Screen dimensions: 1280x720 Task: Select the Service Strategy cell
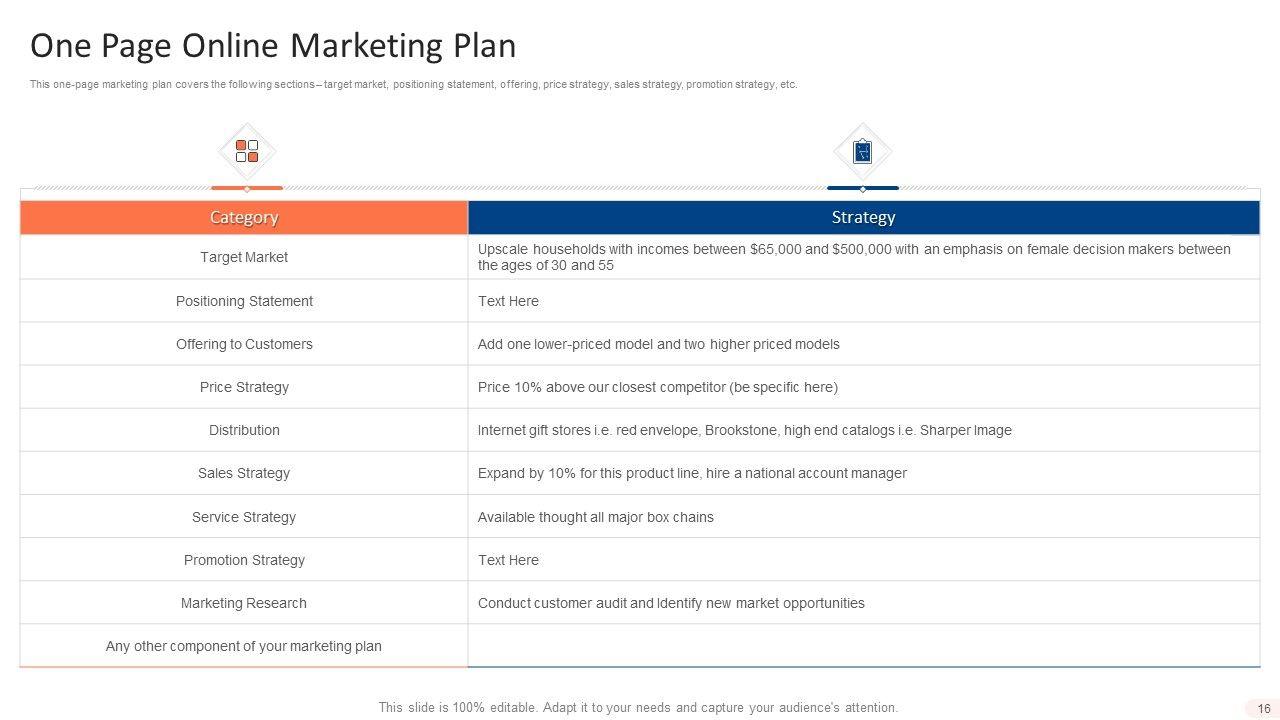point(244,517)
